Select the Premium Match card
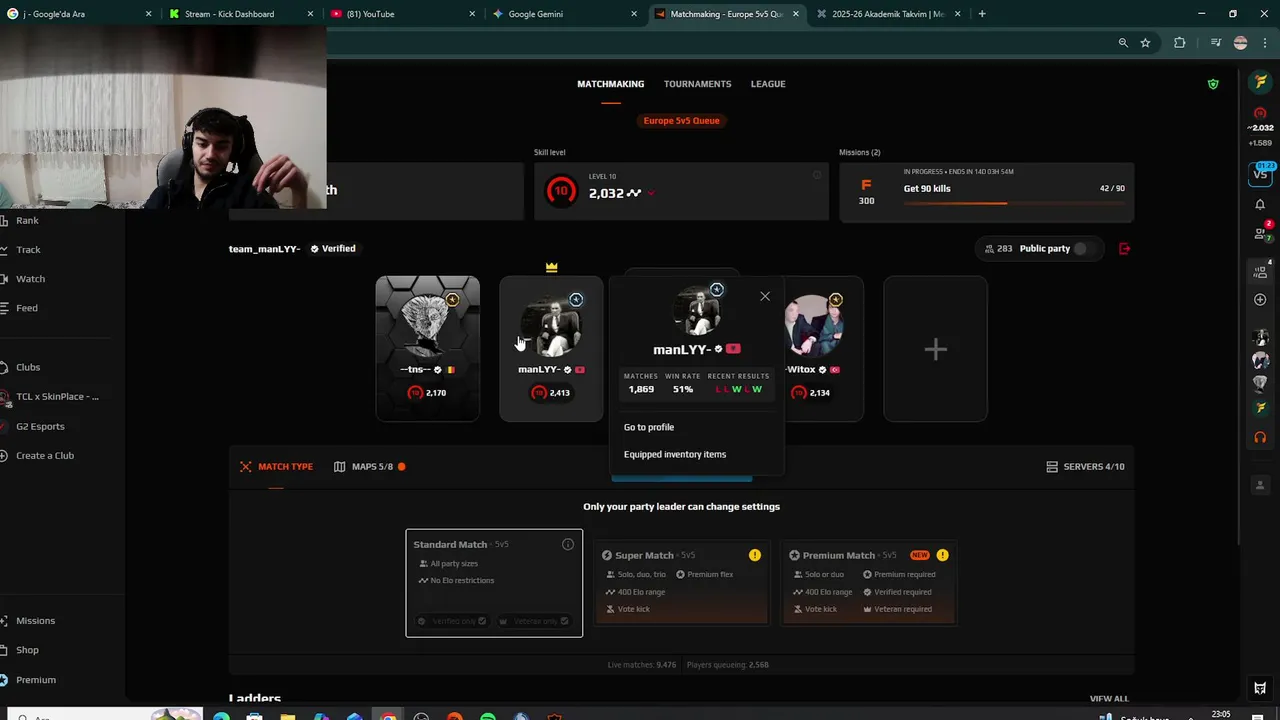Viewport: 1280px width, 720px height. point(869,583)
